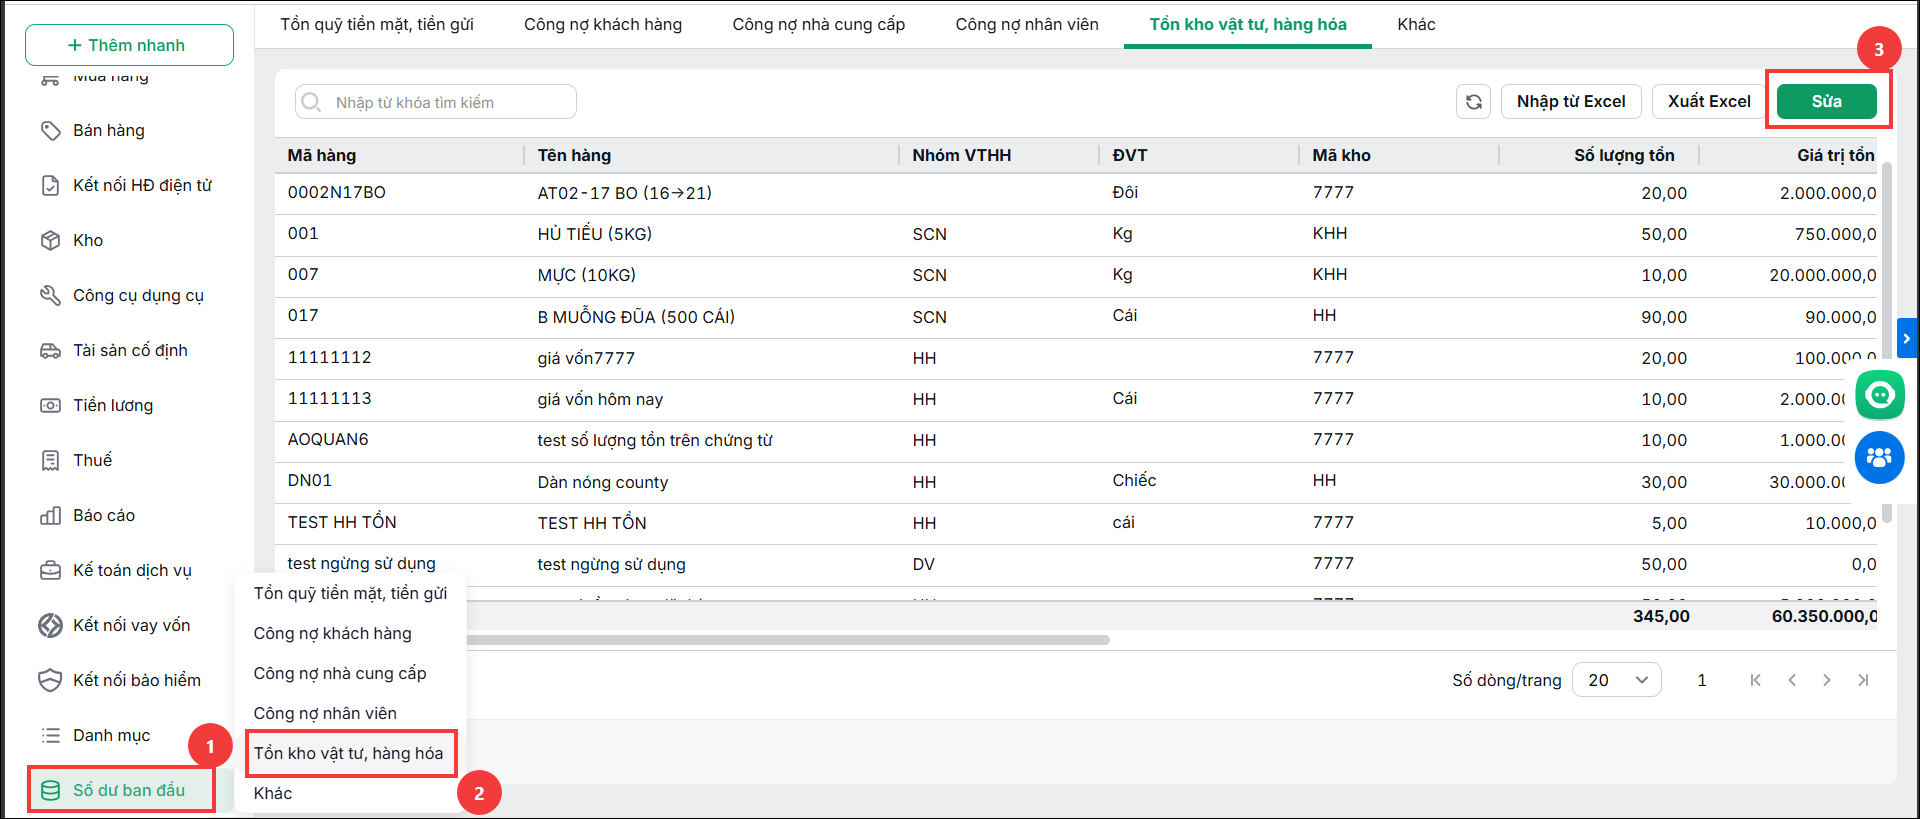Go to the first page
1920x819 pixels.
tap(1755, 680)
